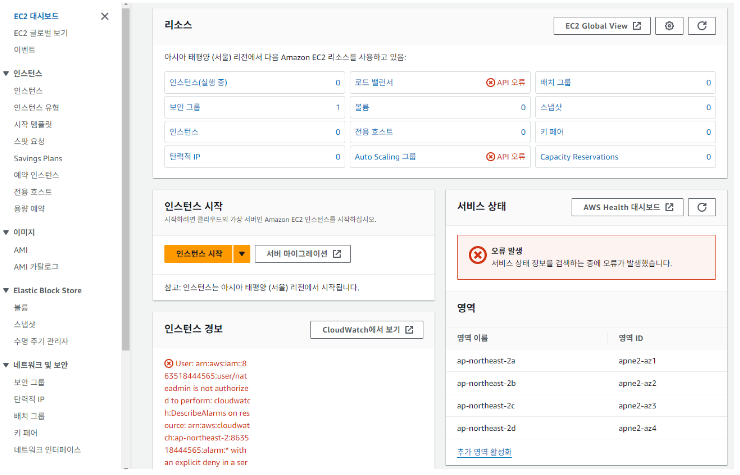The width and height of the screenshot is (740, 475).
Task: Launch instance with orange button
Action: [x=198, y=254]
